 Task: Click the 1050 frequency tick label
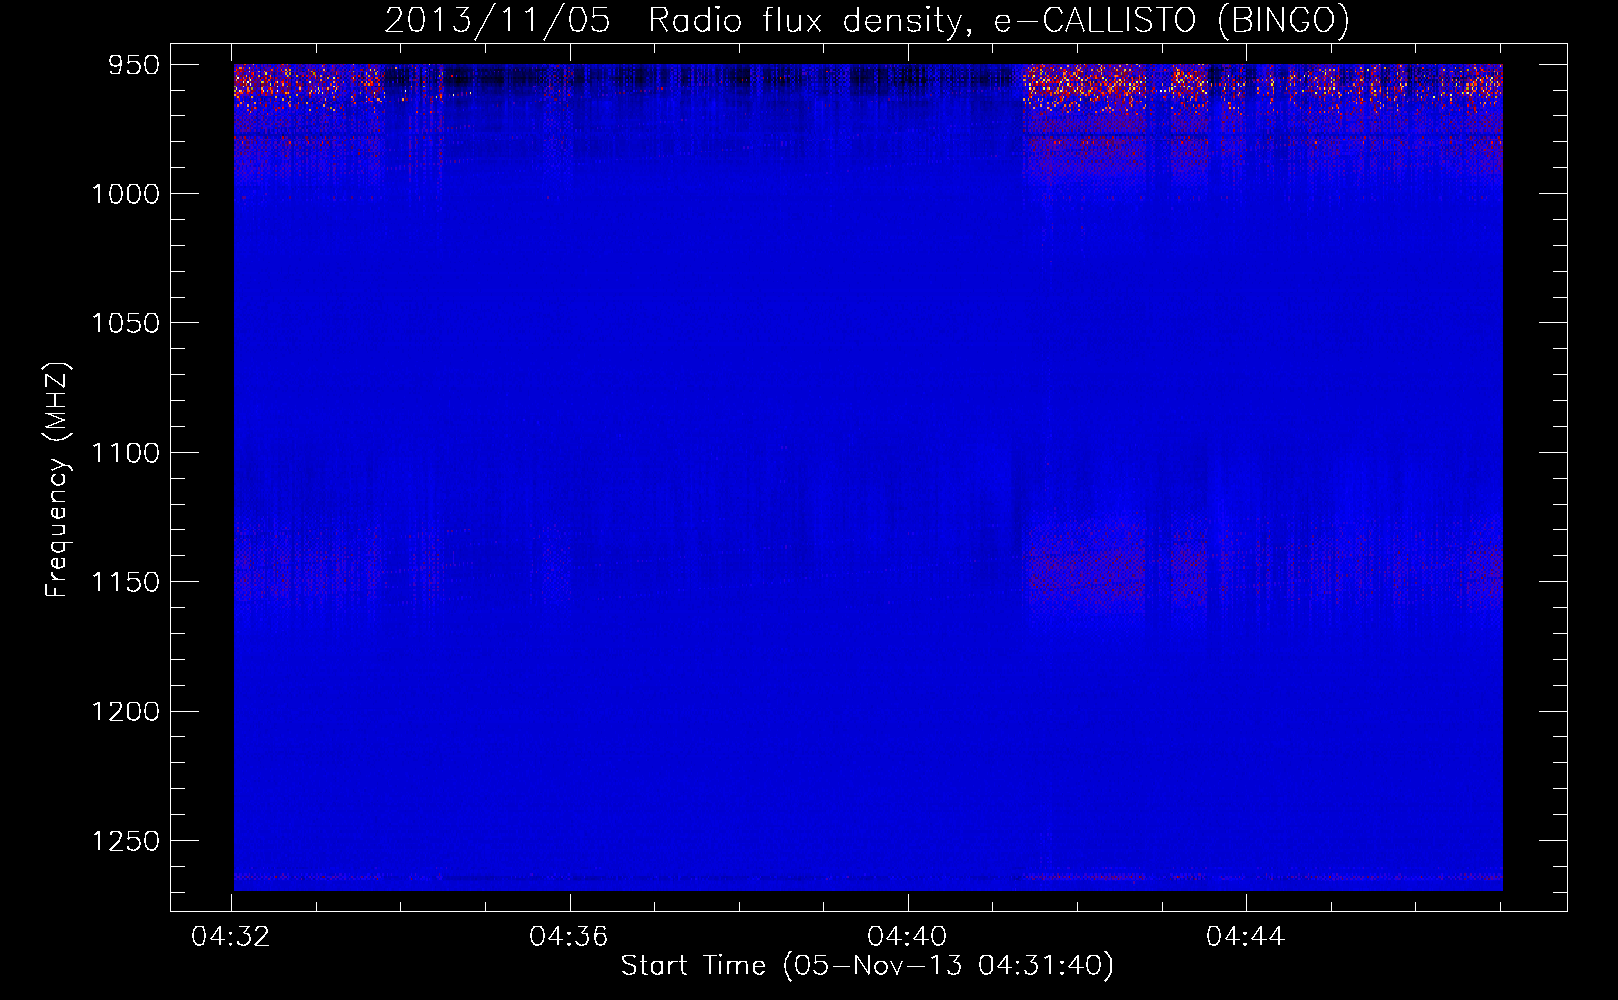126,323
